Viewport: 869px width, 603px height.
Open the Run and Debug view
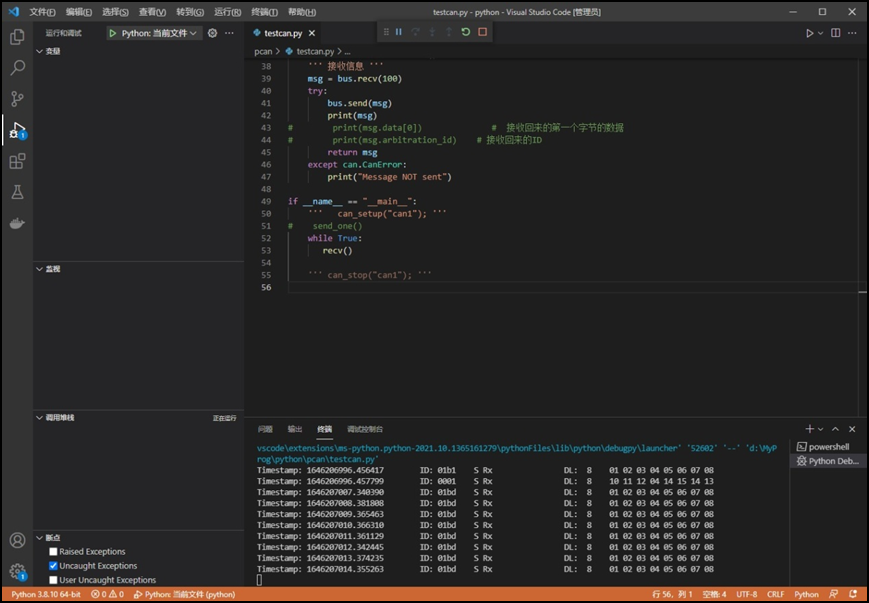17,130
